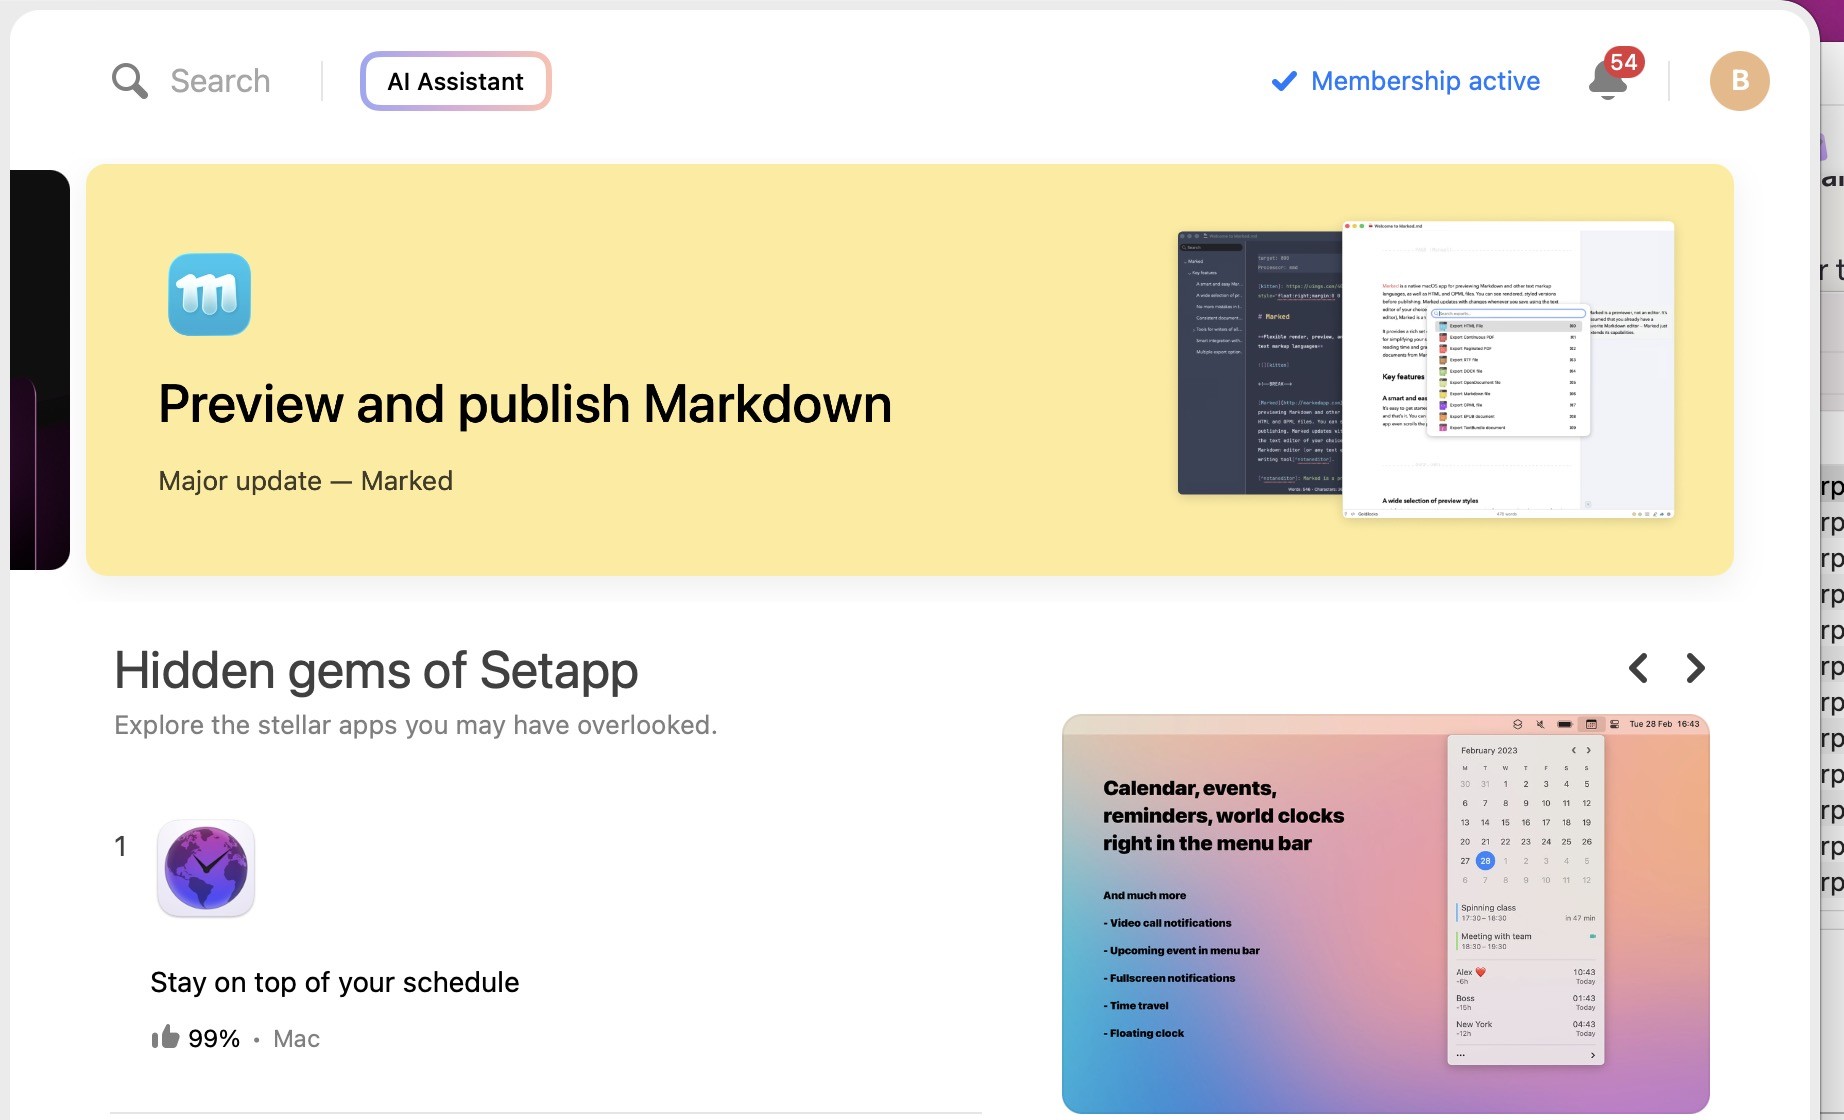Click the blue membership checkmark icon

(1284, 81)
